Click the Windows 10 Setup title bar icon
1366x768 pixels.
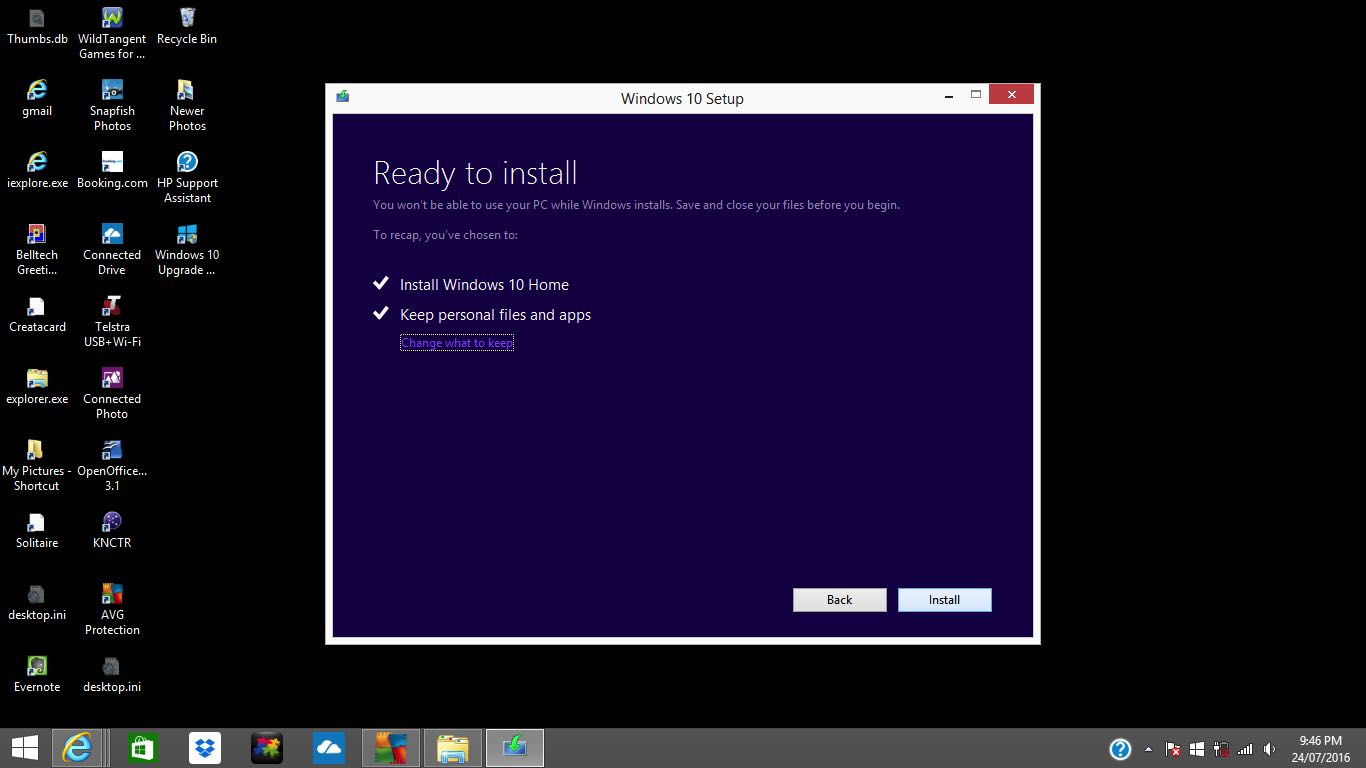(x=343, y=97)
